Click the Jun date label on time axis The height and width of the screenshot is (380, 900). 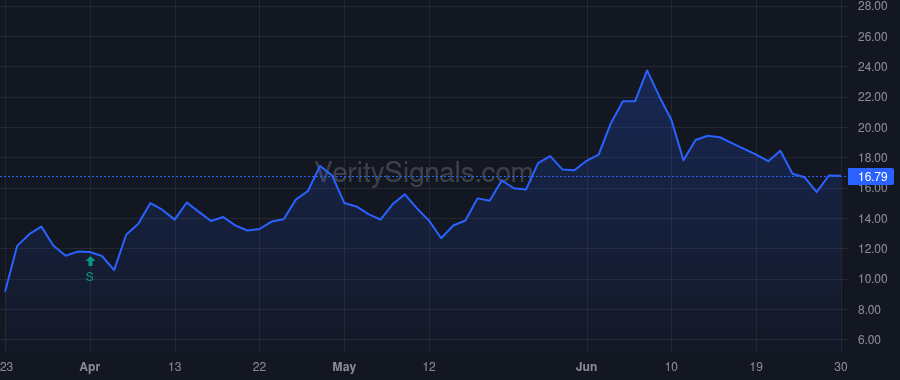click(x=587, y=367)
